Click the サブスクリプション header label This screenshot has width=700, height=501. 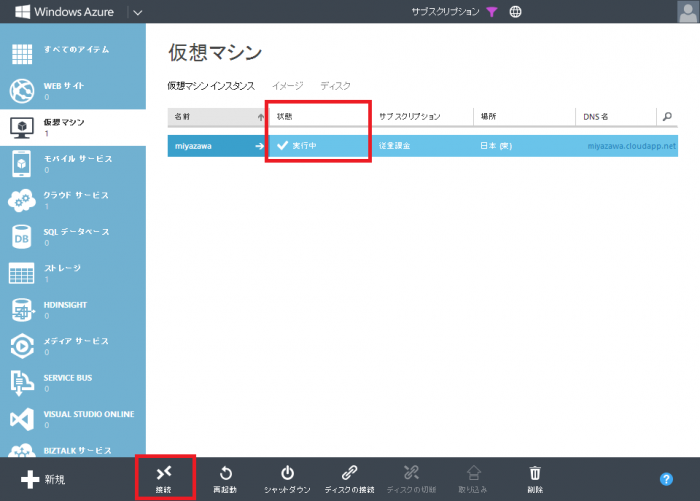(x=446, y=12)
